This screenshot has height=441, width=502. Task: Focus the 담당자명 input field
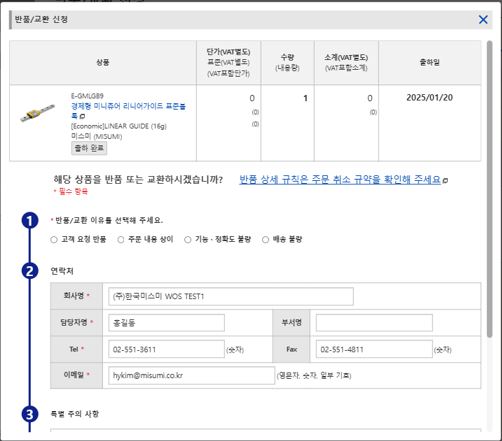pyautogui.click(x=166, y=323)
